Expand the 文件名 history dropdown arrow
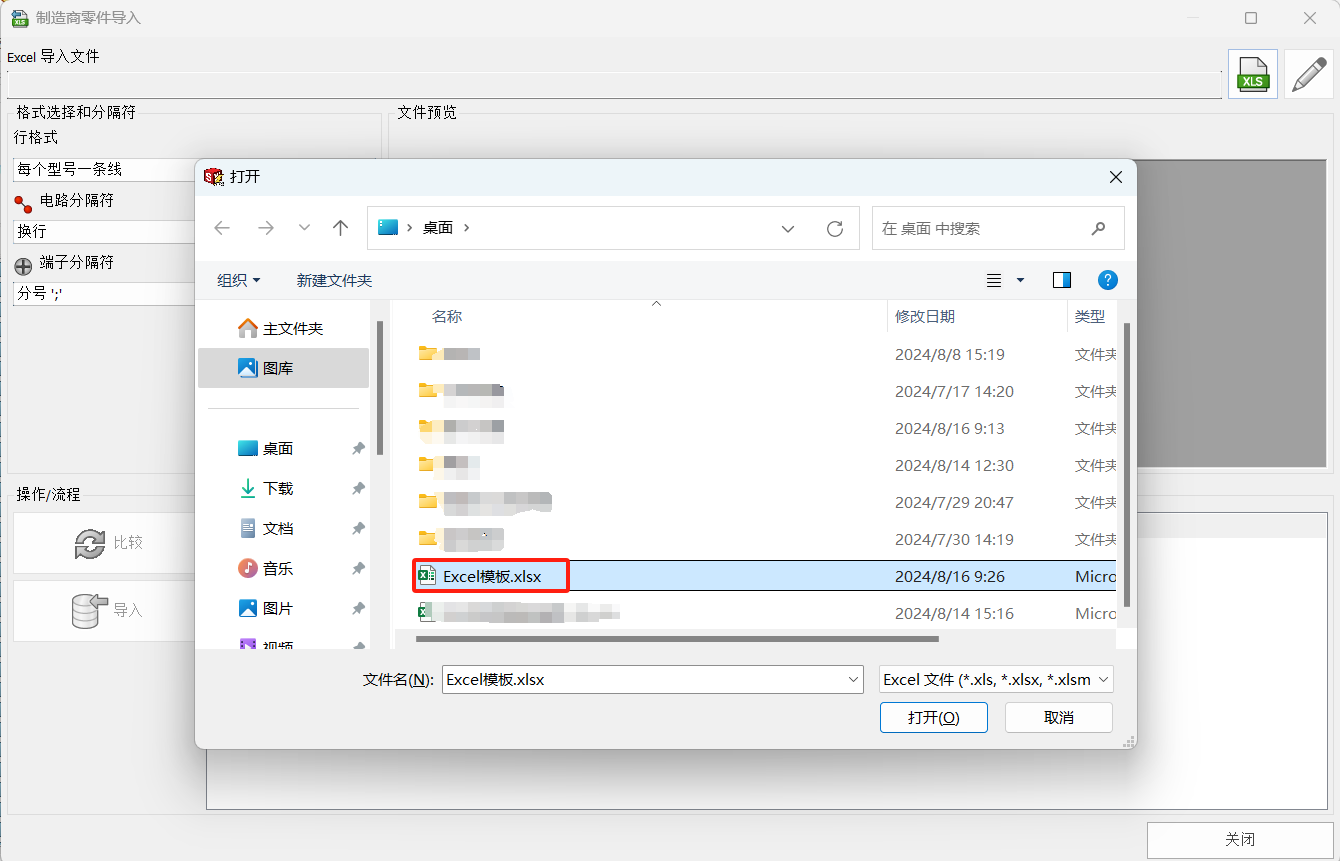The width and height of the screenshot is (1340, 861). coord(853,680)
